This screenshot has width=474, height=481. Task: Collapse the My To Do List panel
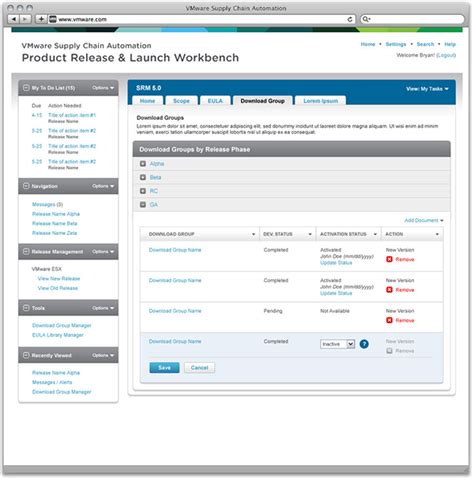26,88
